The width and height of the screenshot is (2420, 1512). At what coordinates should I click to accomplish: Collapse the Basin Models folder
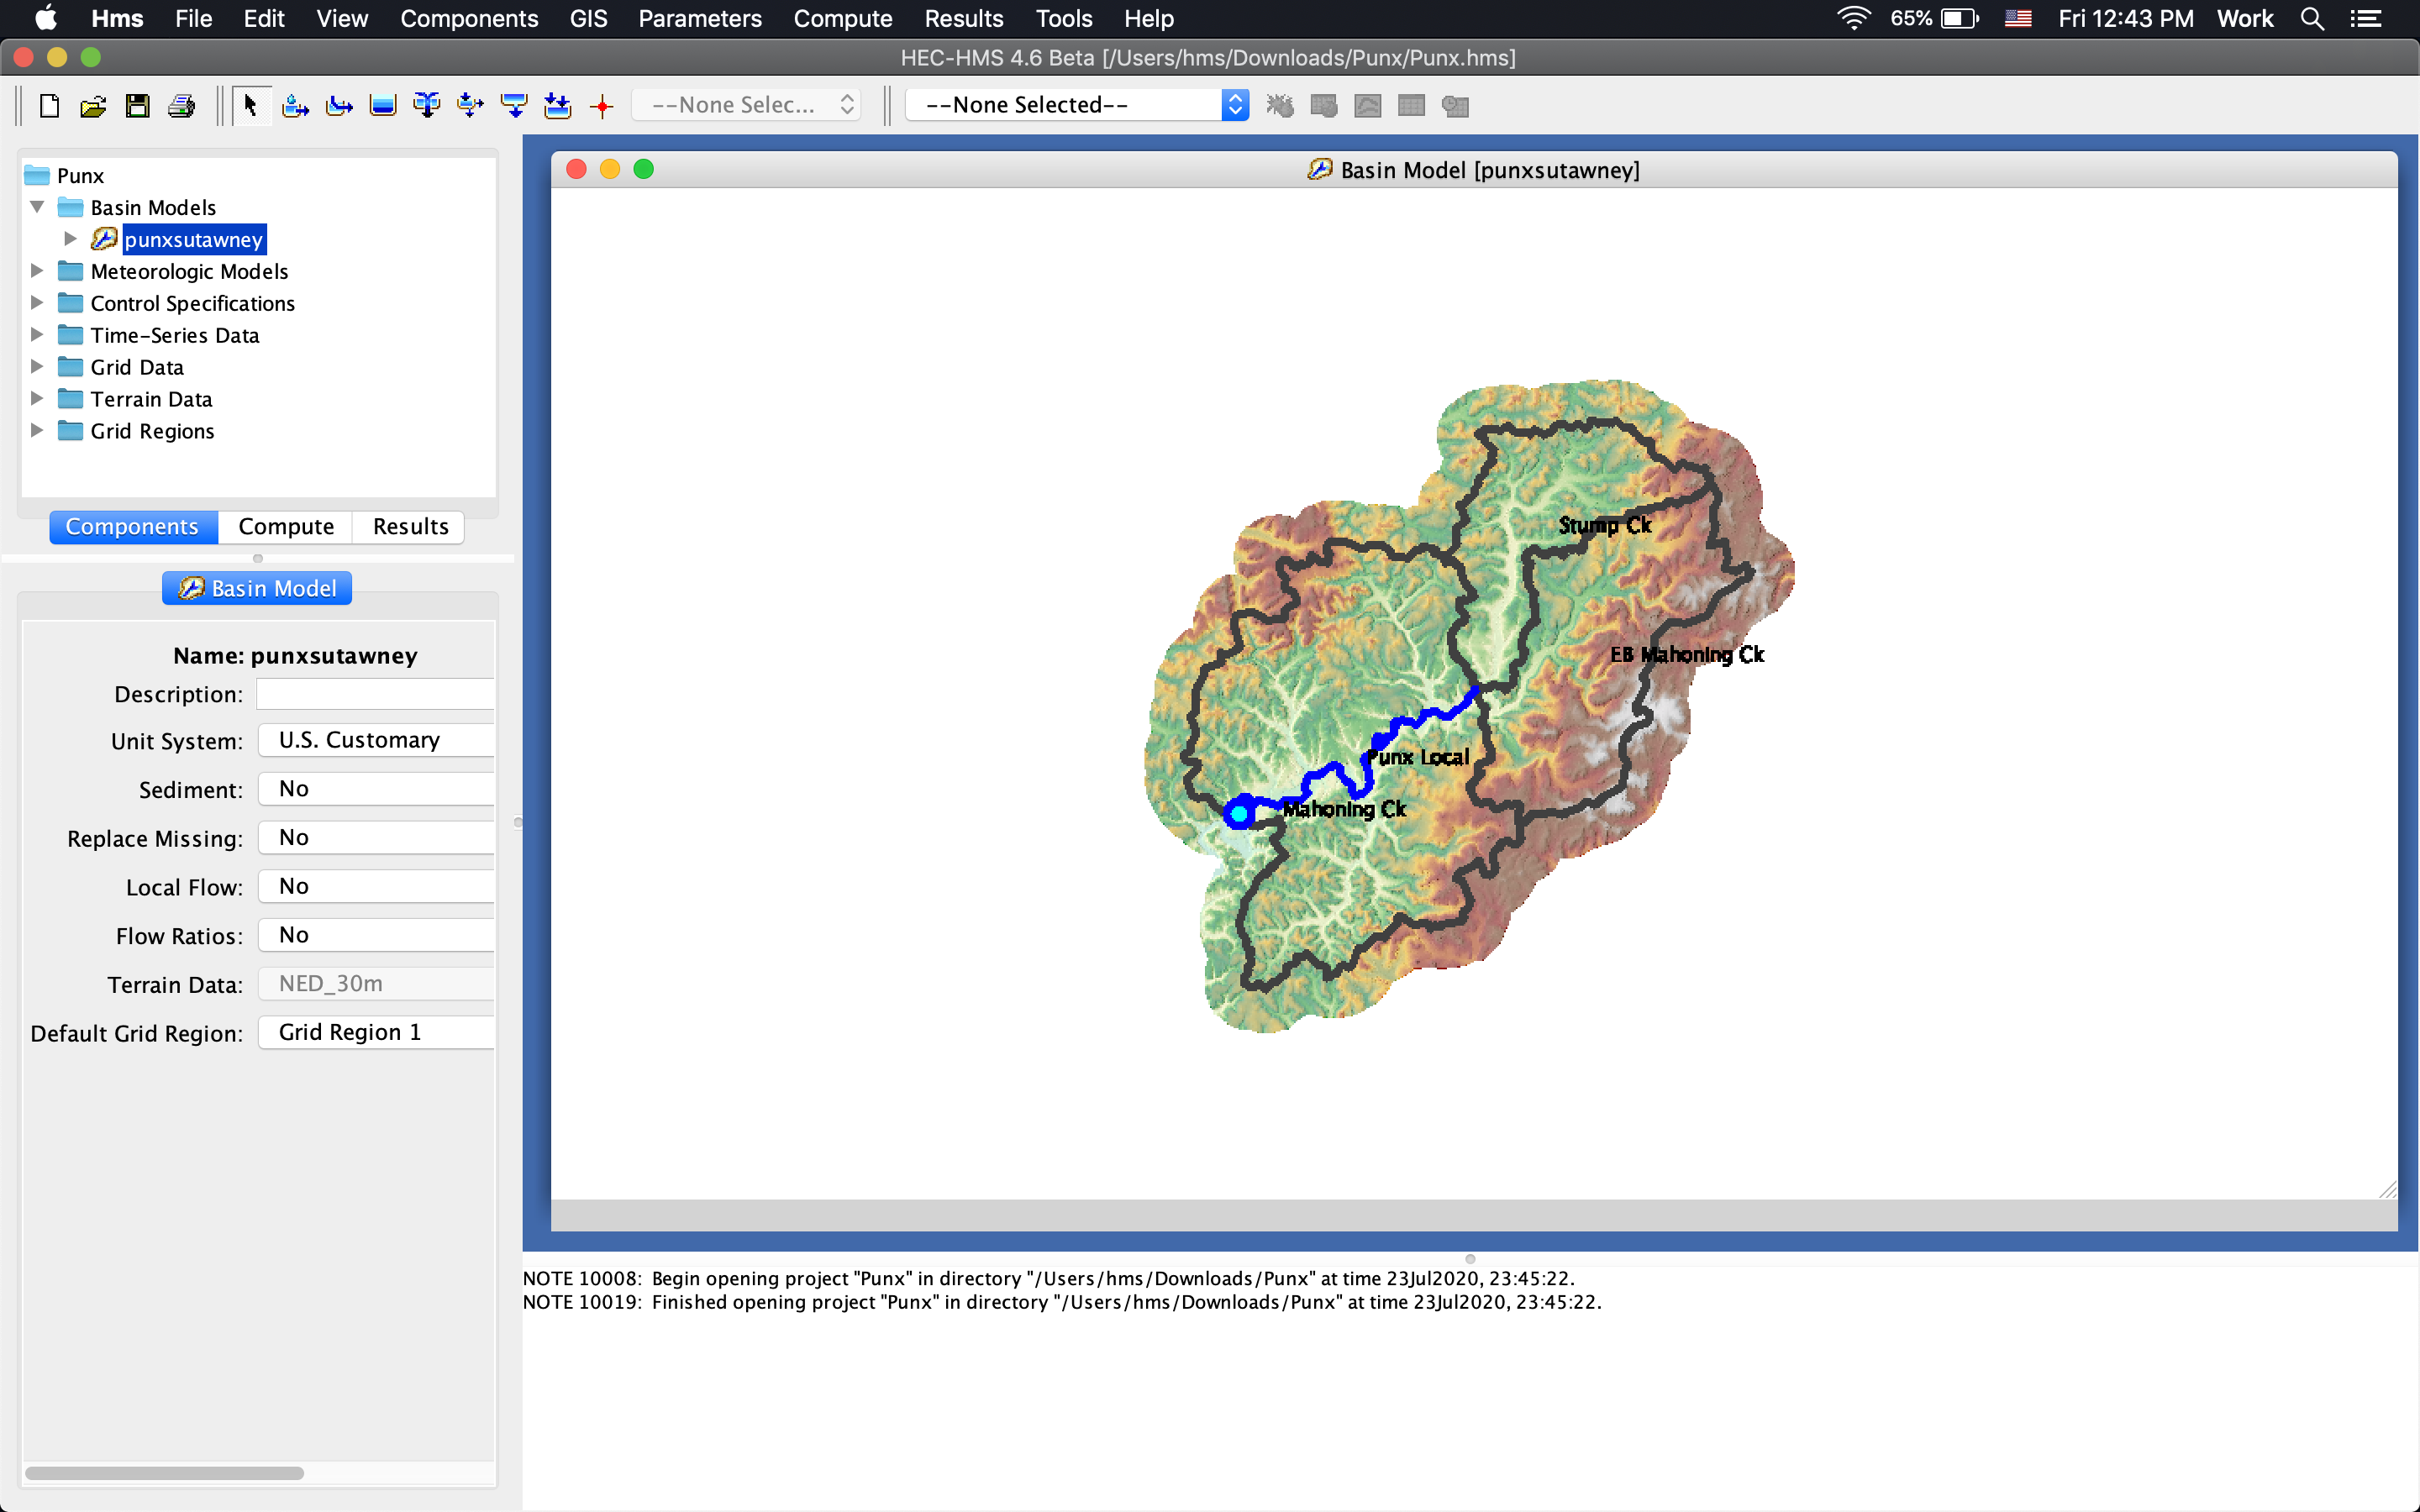[37, 207]
